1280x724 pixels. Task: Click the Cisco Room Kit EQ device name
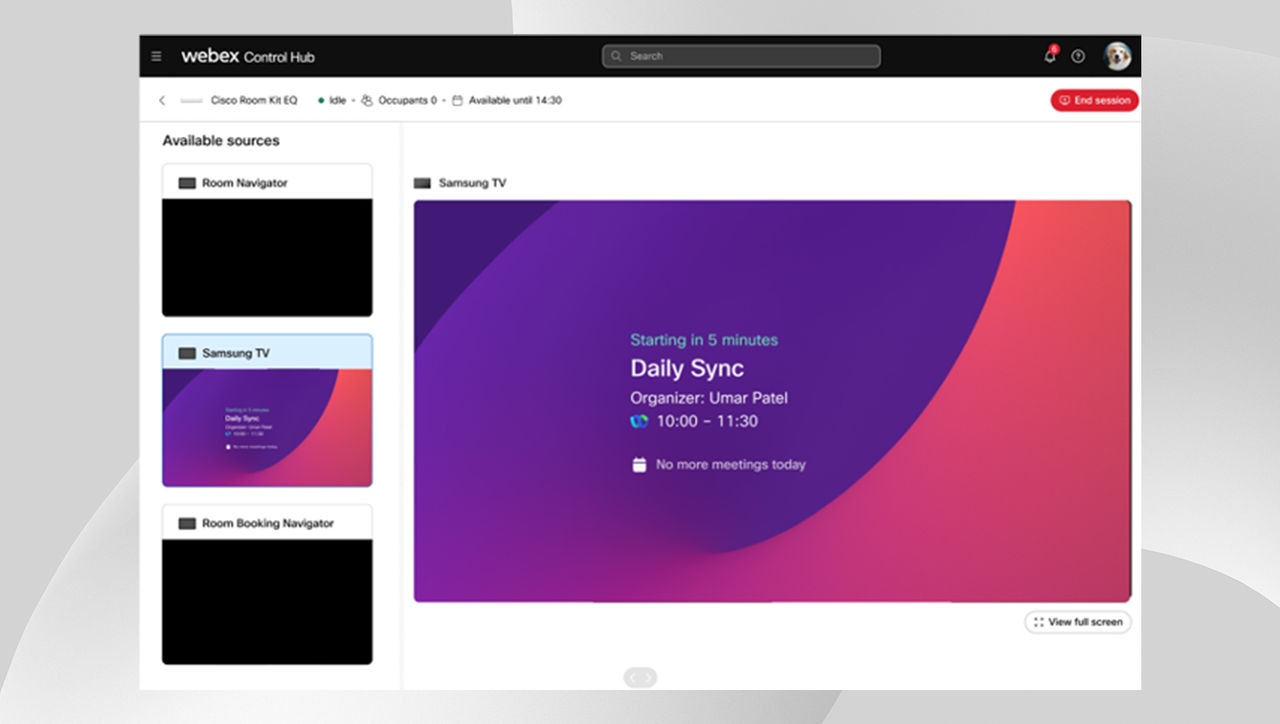click(254, 101)
